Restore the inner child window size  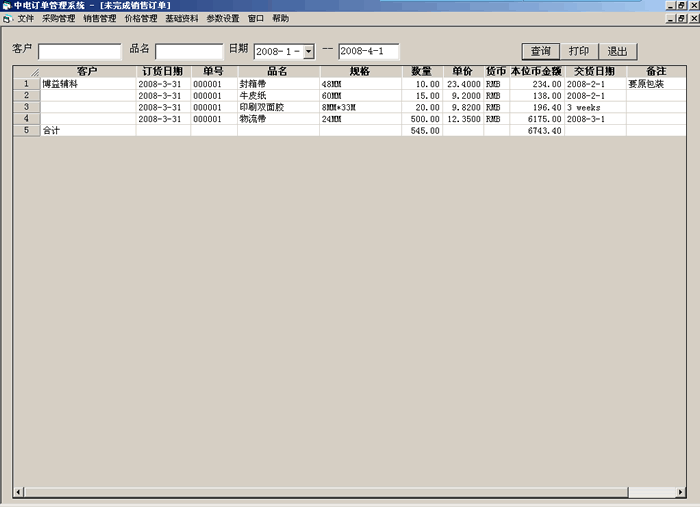coord(680,18)
